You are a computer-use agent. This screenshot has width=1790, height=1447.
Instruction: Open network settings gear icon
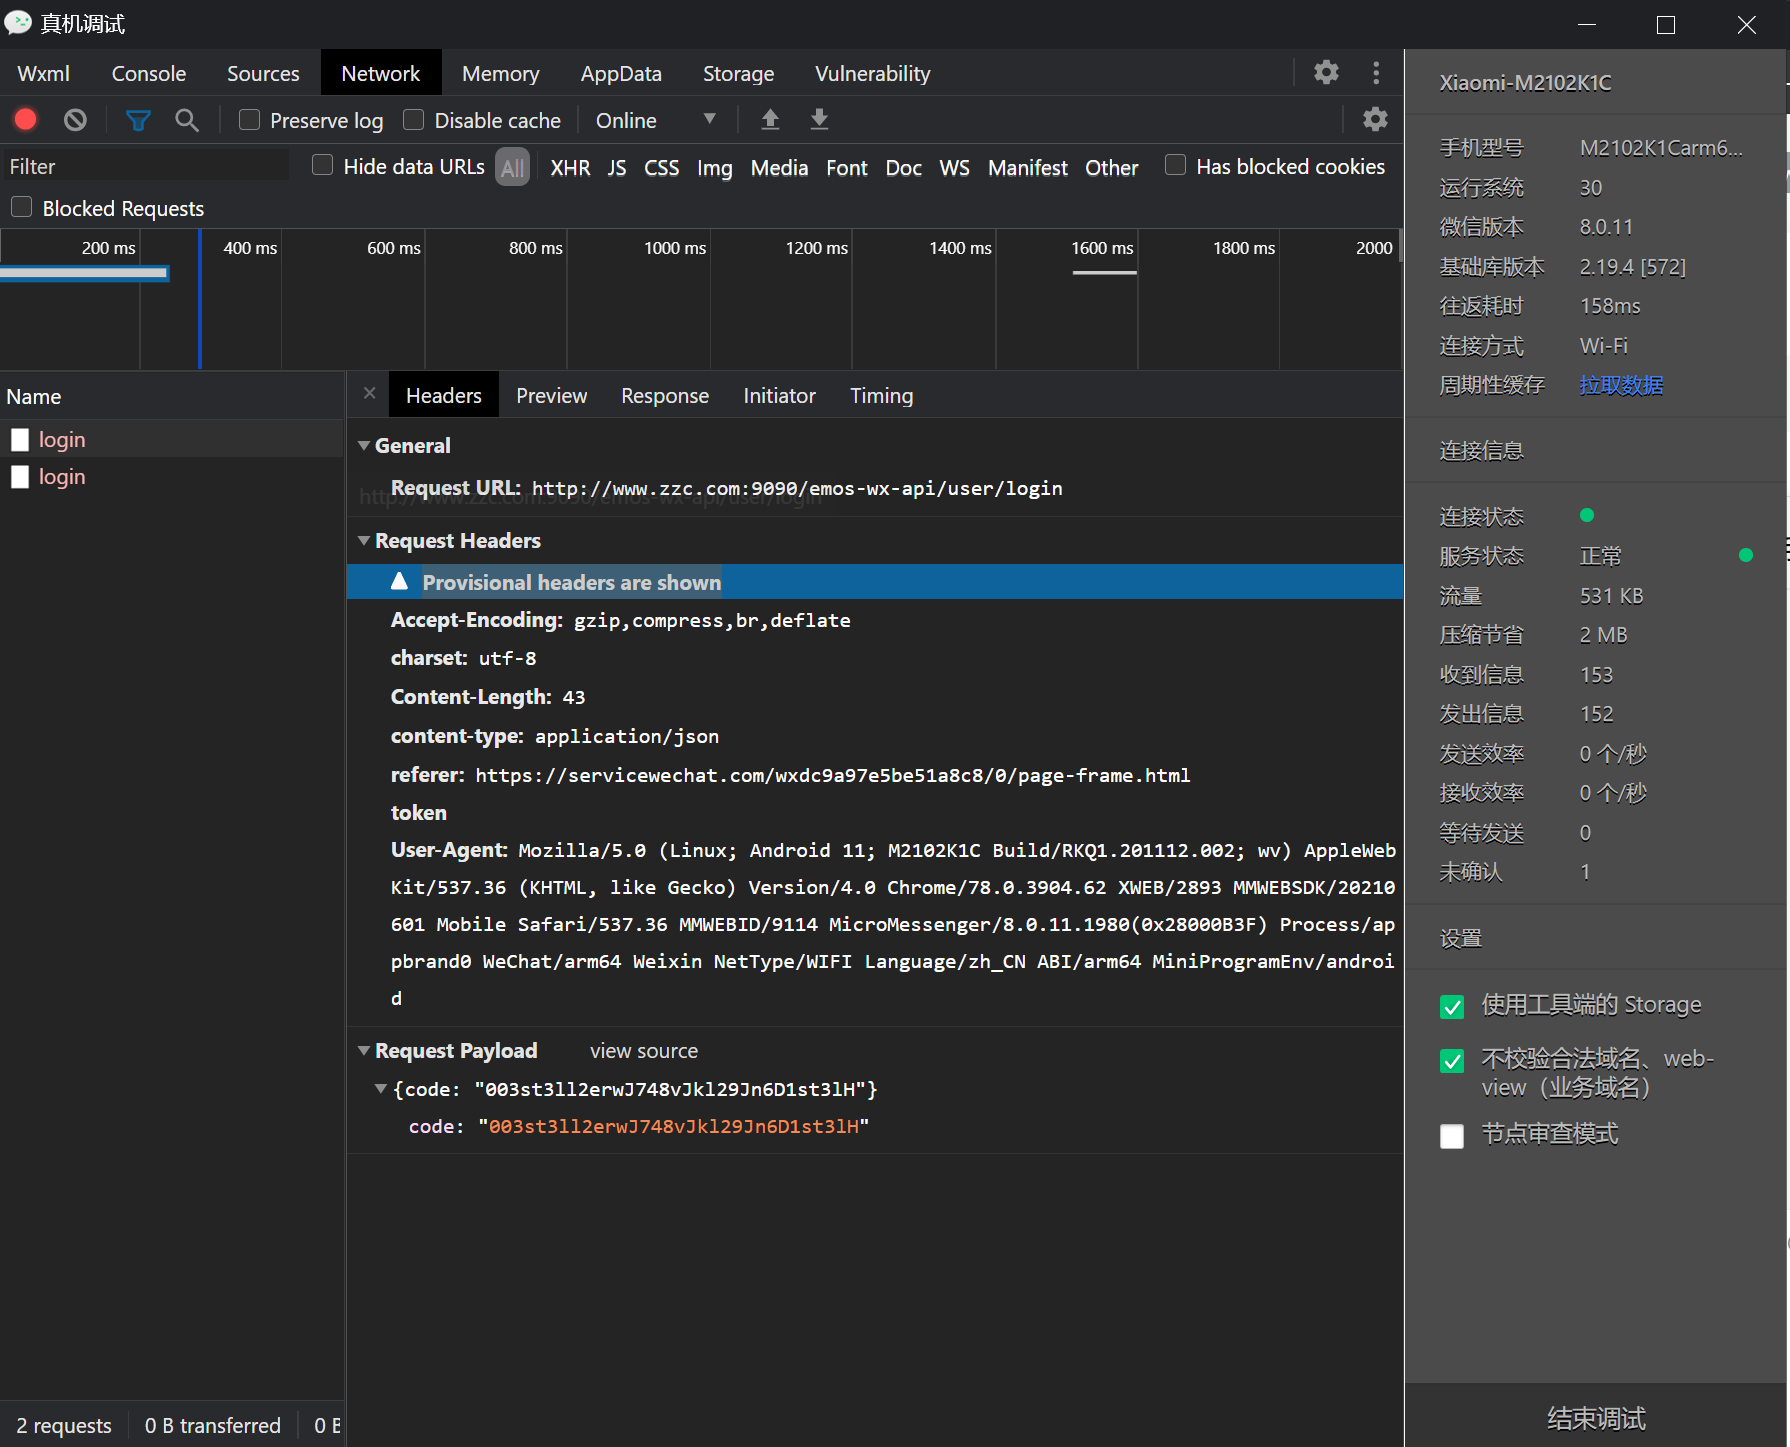point(1375,120)
